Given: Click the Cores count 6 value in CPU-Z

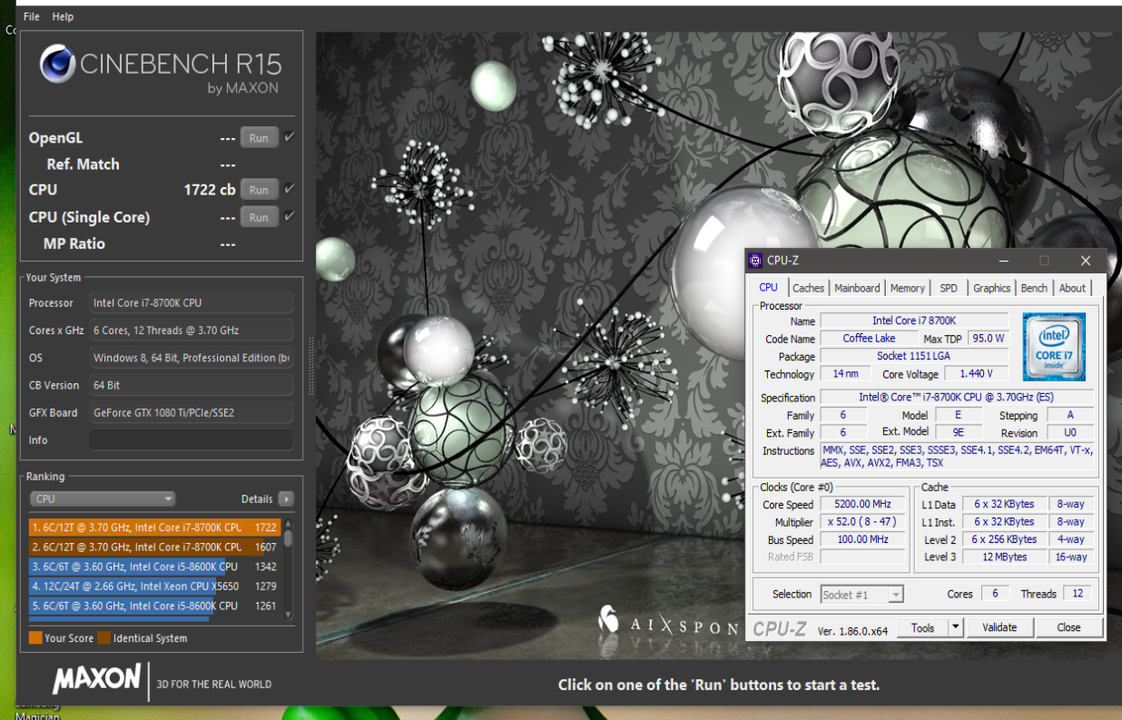Looking at the screenshot, I should pyautogui.click(x=995, y=593).
